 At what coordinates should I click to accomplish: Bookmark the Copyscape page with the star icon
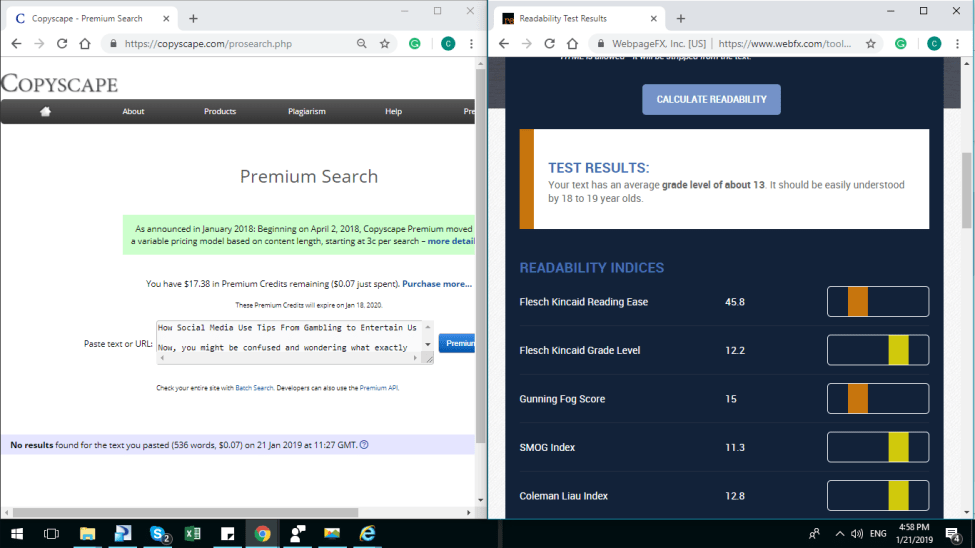385,44
